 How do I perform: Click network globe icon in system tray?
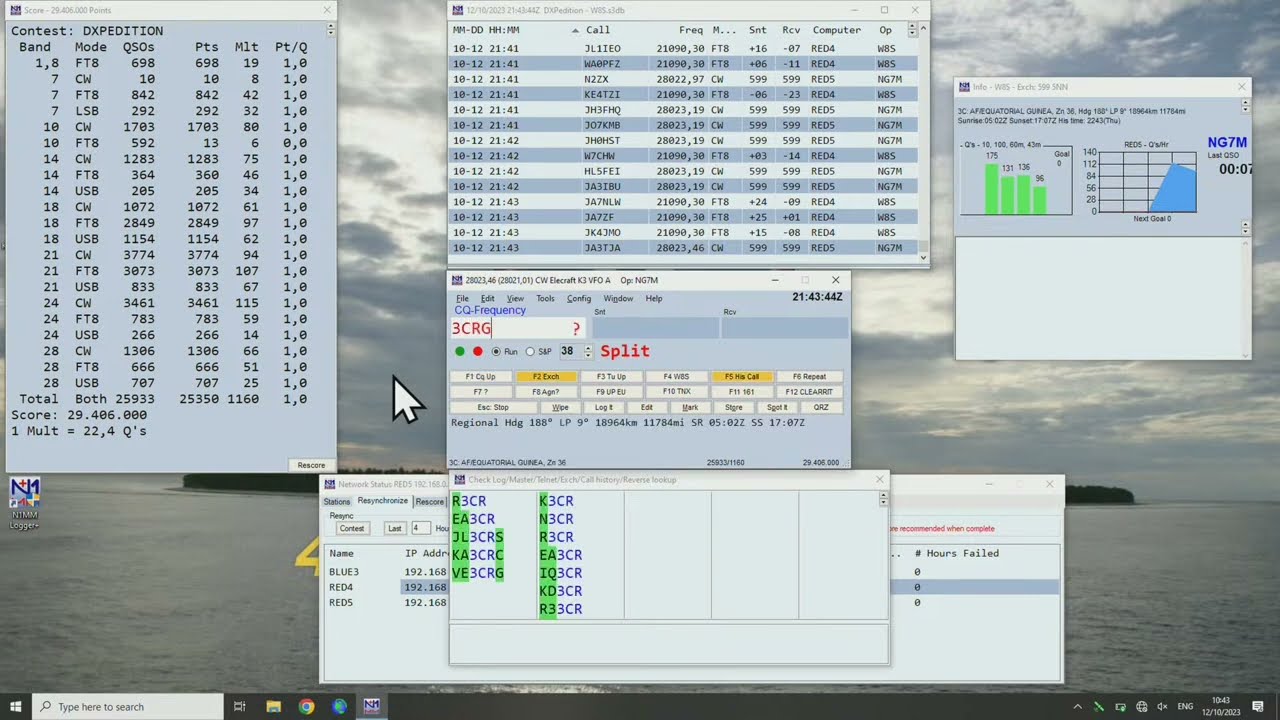tap(1142, 706)
